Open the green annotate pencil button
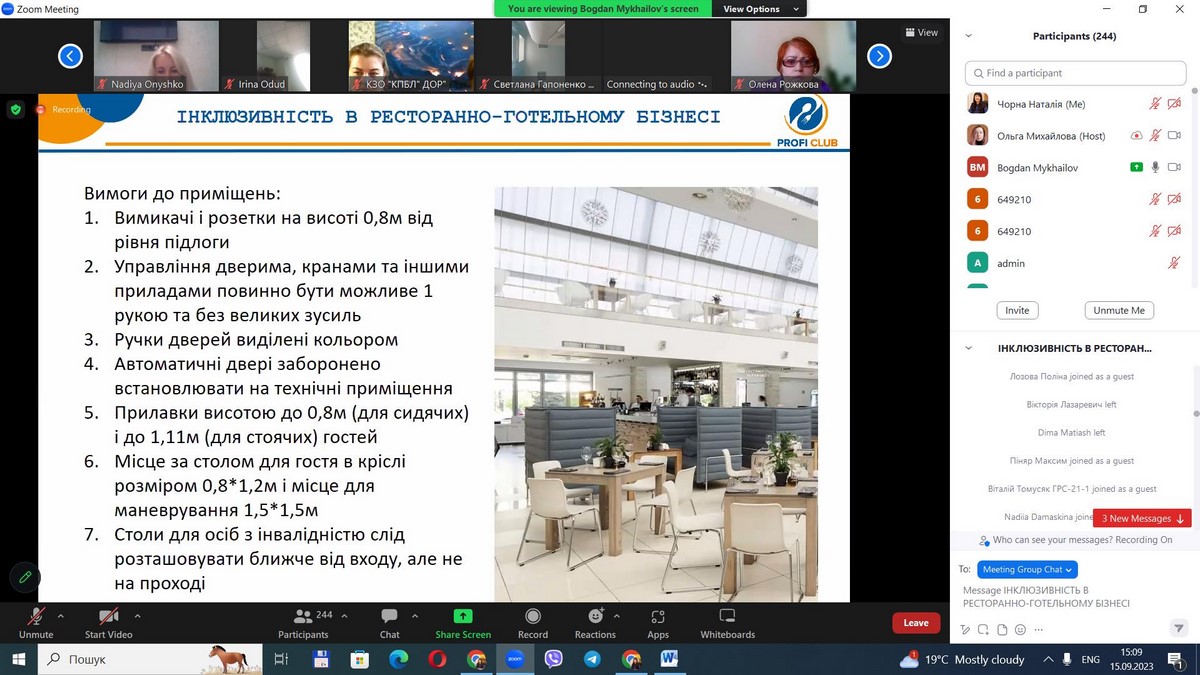 [x=24, y=577]
